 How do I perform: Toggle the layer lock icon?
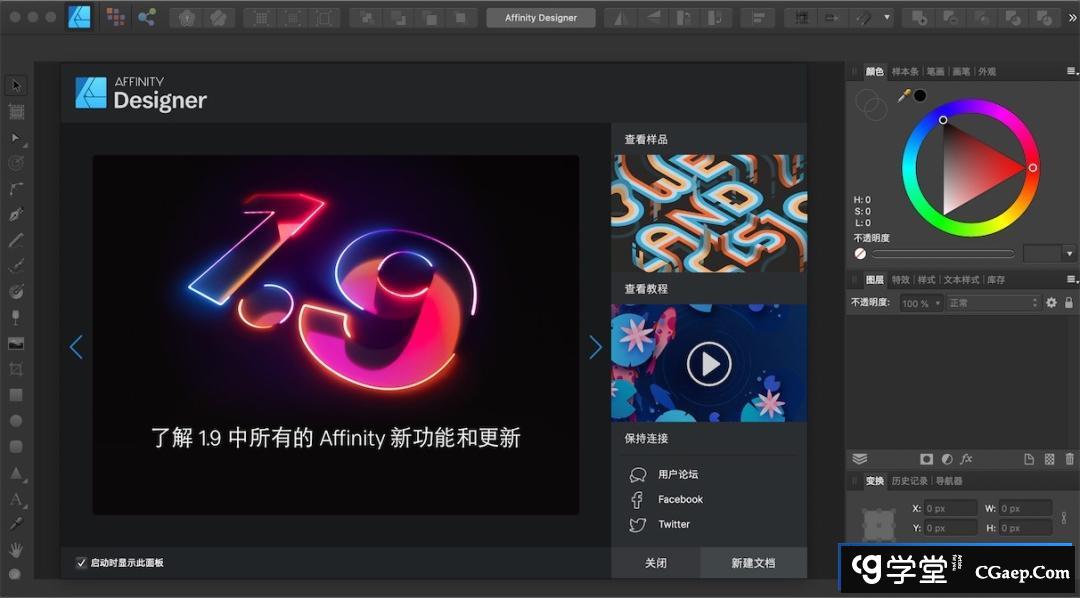[x=1068, y=303]
